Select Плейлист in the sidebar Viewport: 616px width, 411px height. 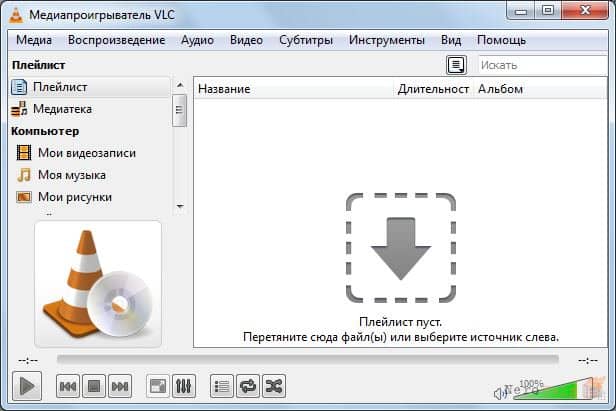[x=90, y=87]
